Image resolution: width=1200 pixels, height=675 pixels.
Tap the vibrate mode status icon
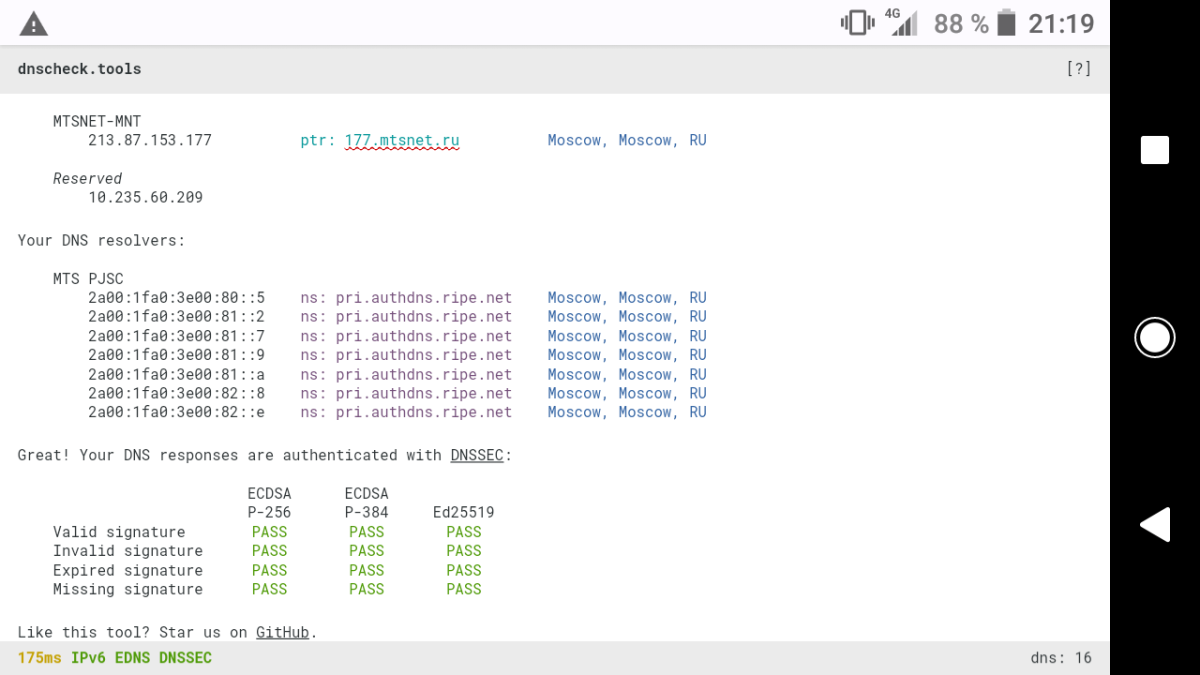(x=857, y=23)
